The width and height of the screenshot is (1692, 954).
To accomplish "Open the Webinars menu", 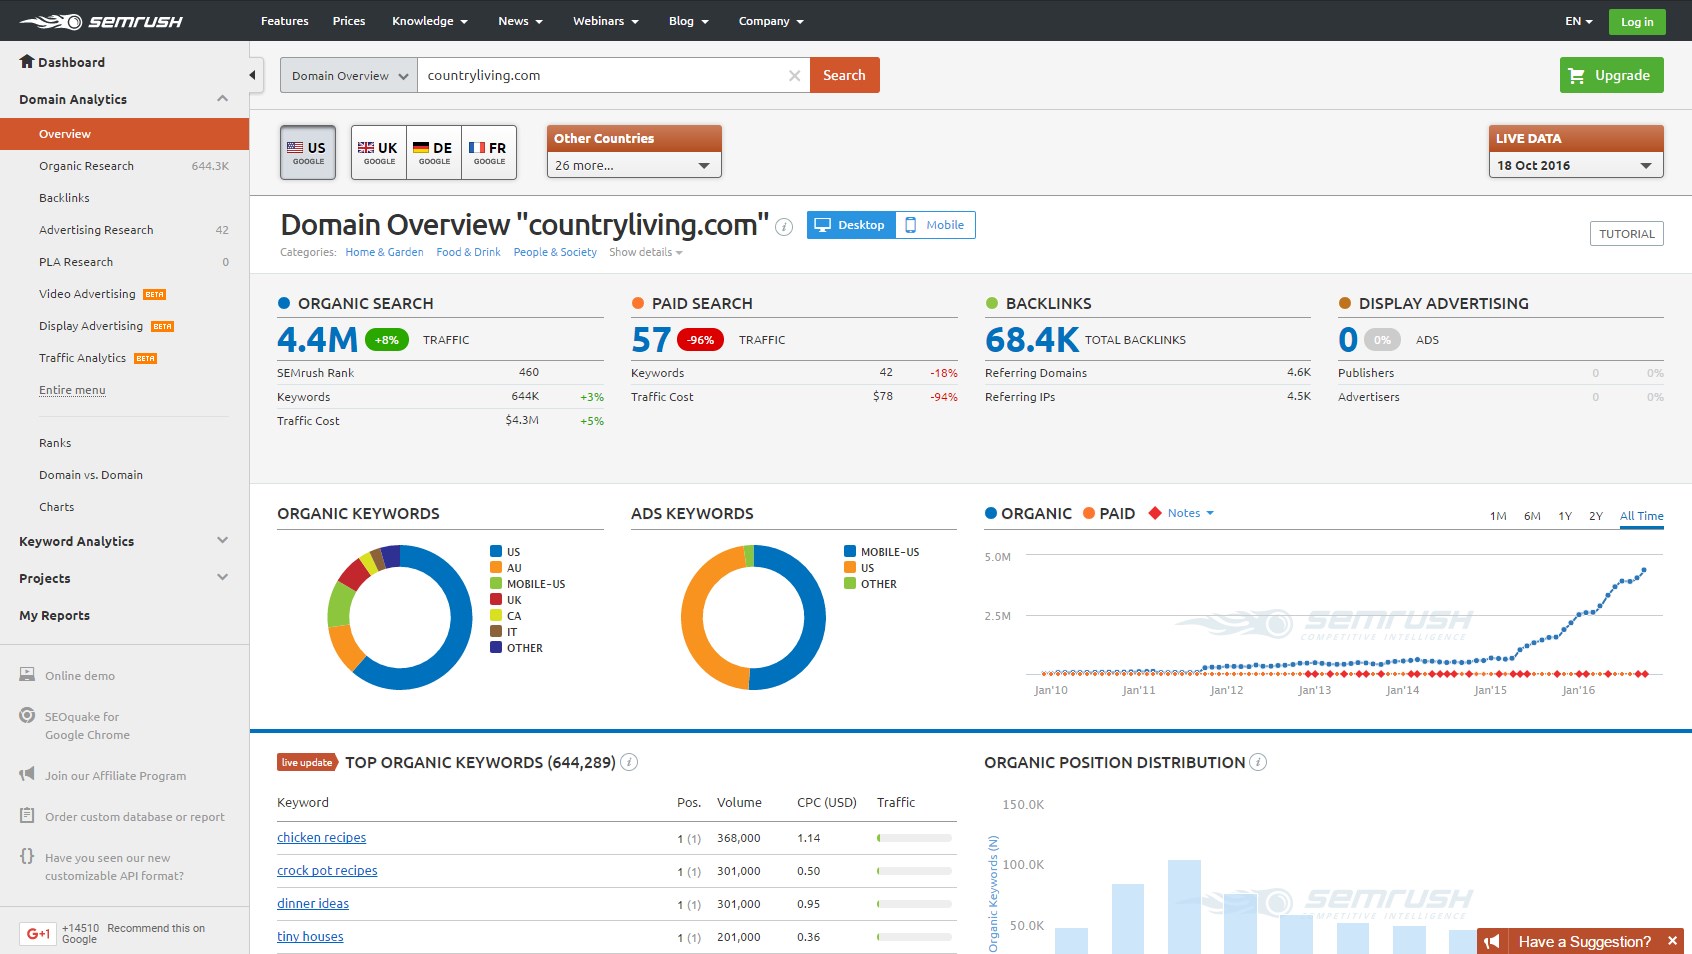I will click(606, 21).
